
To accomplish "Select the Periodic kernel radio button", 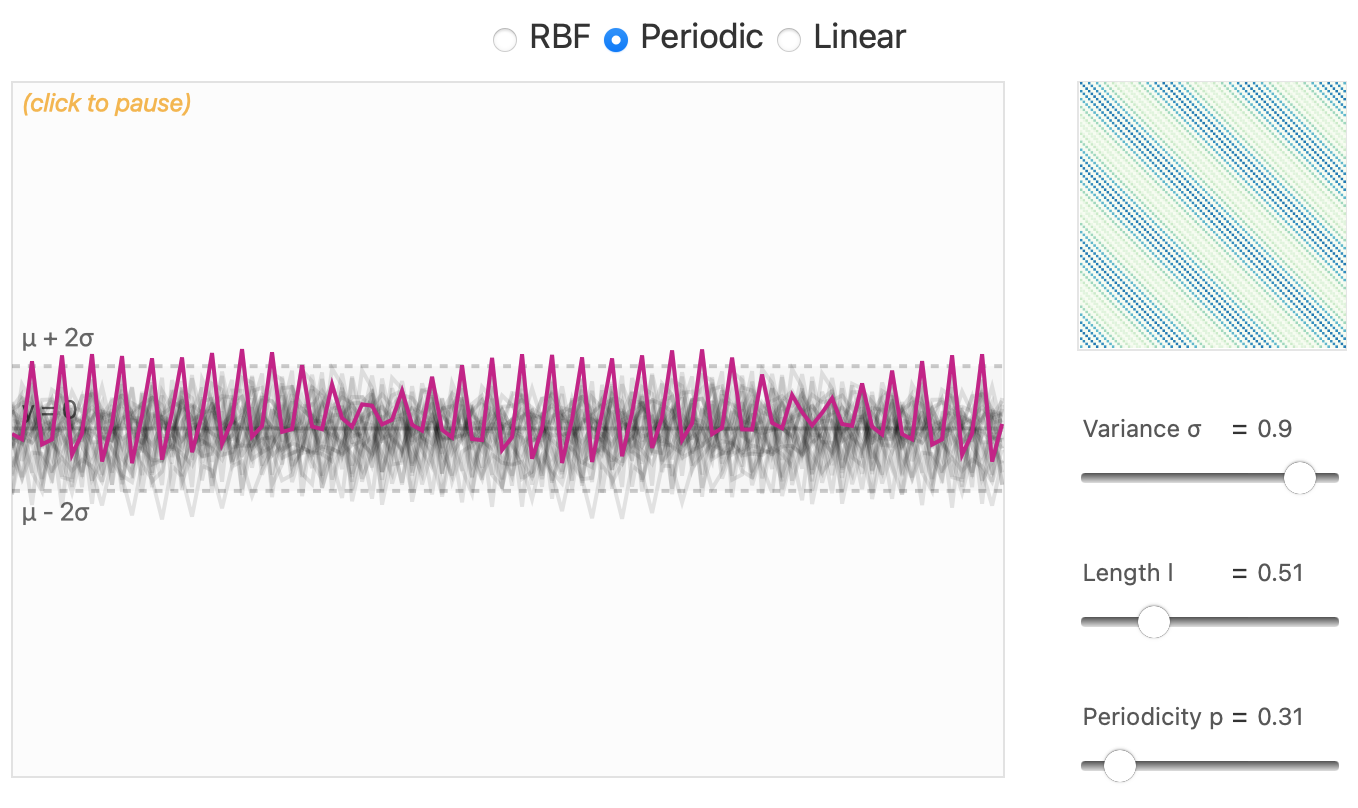I will [x=616, y=40].
